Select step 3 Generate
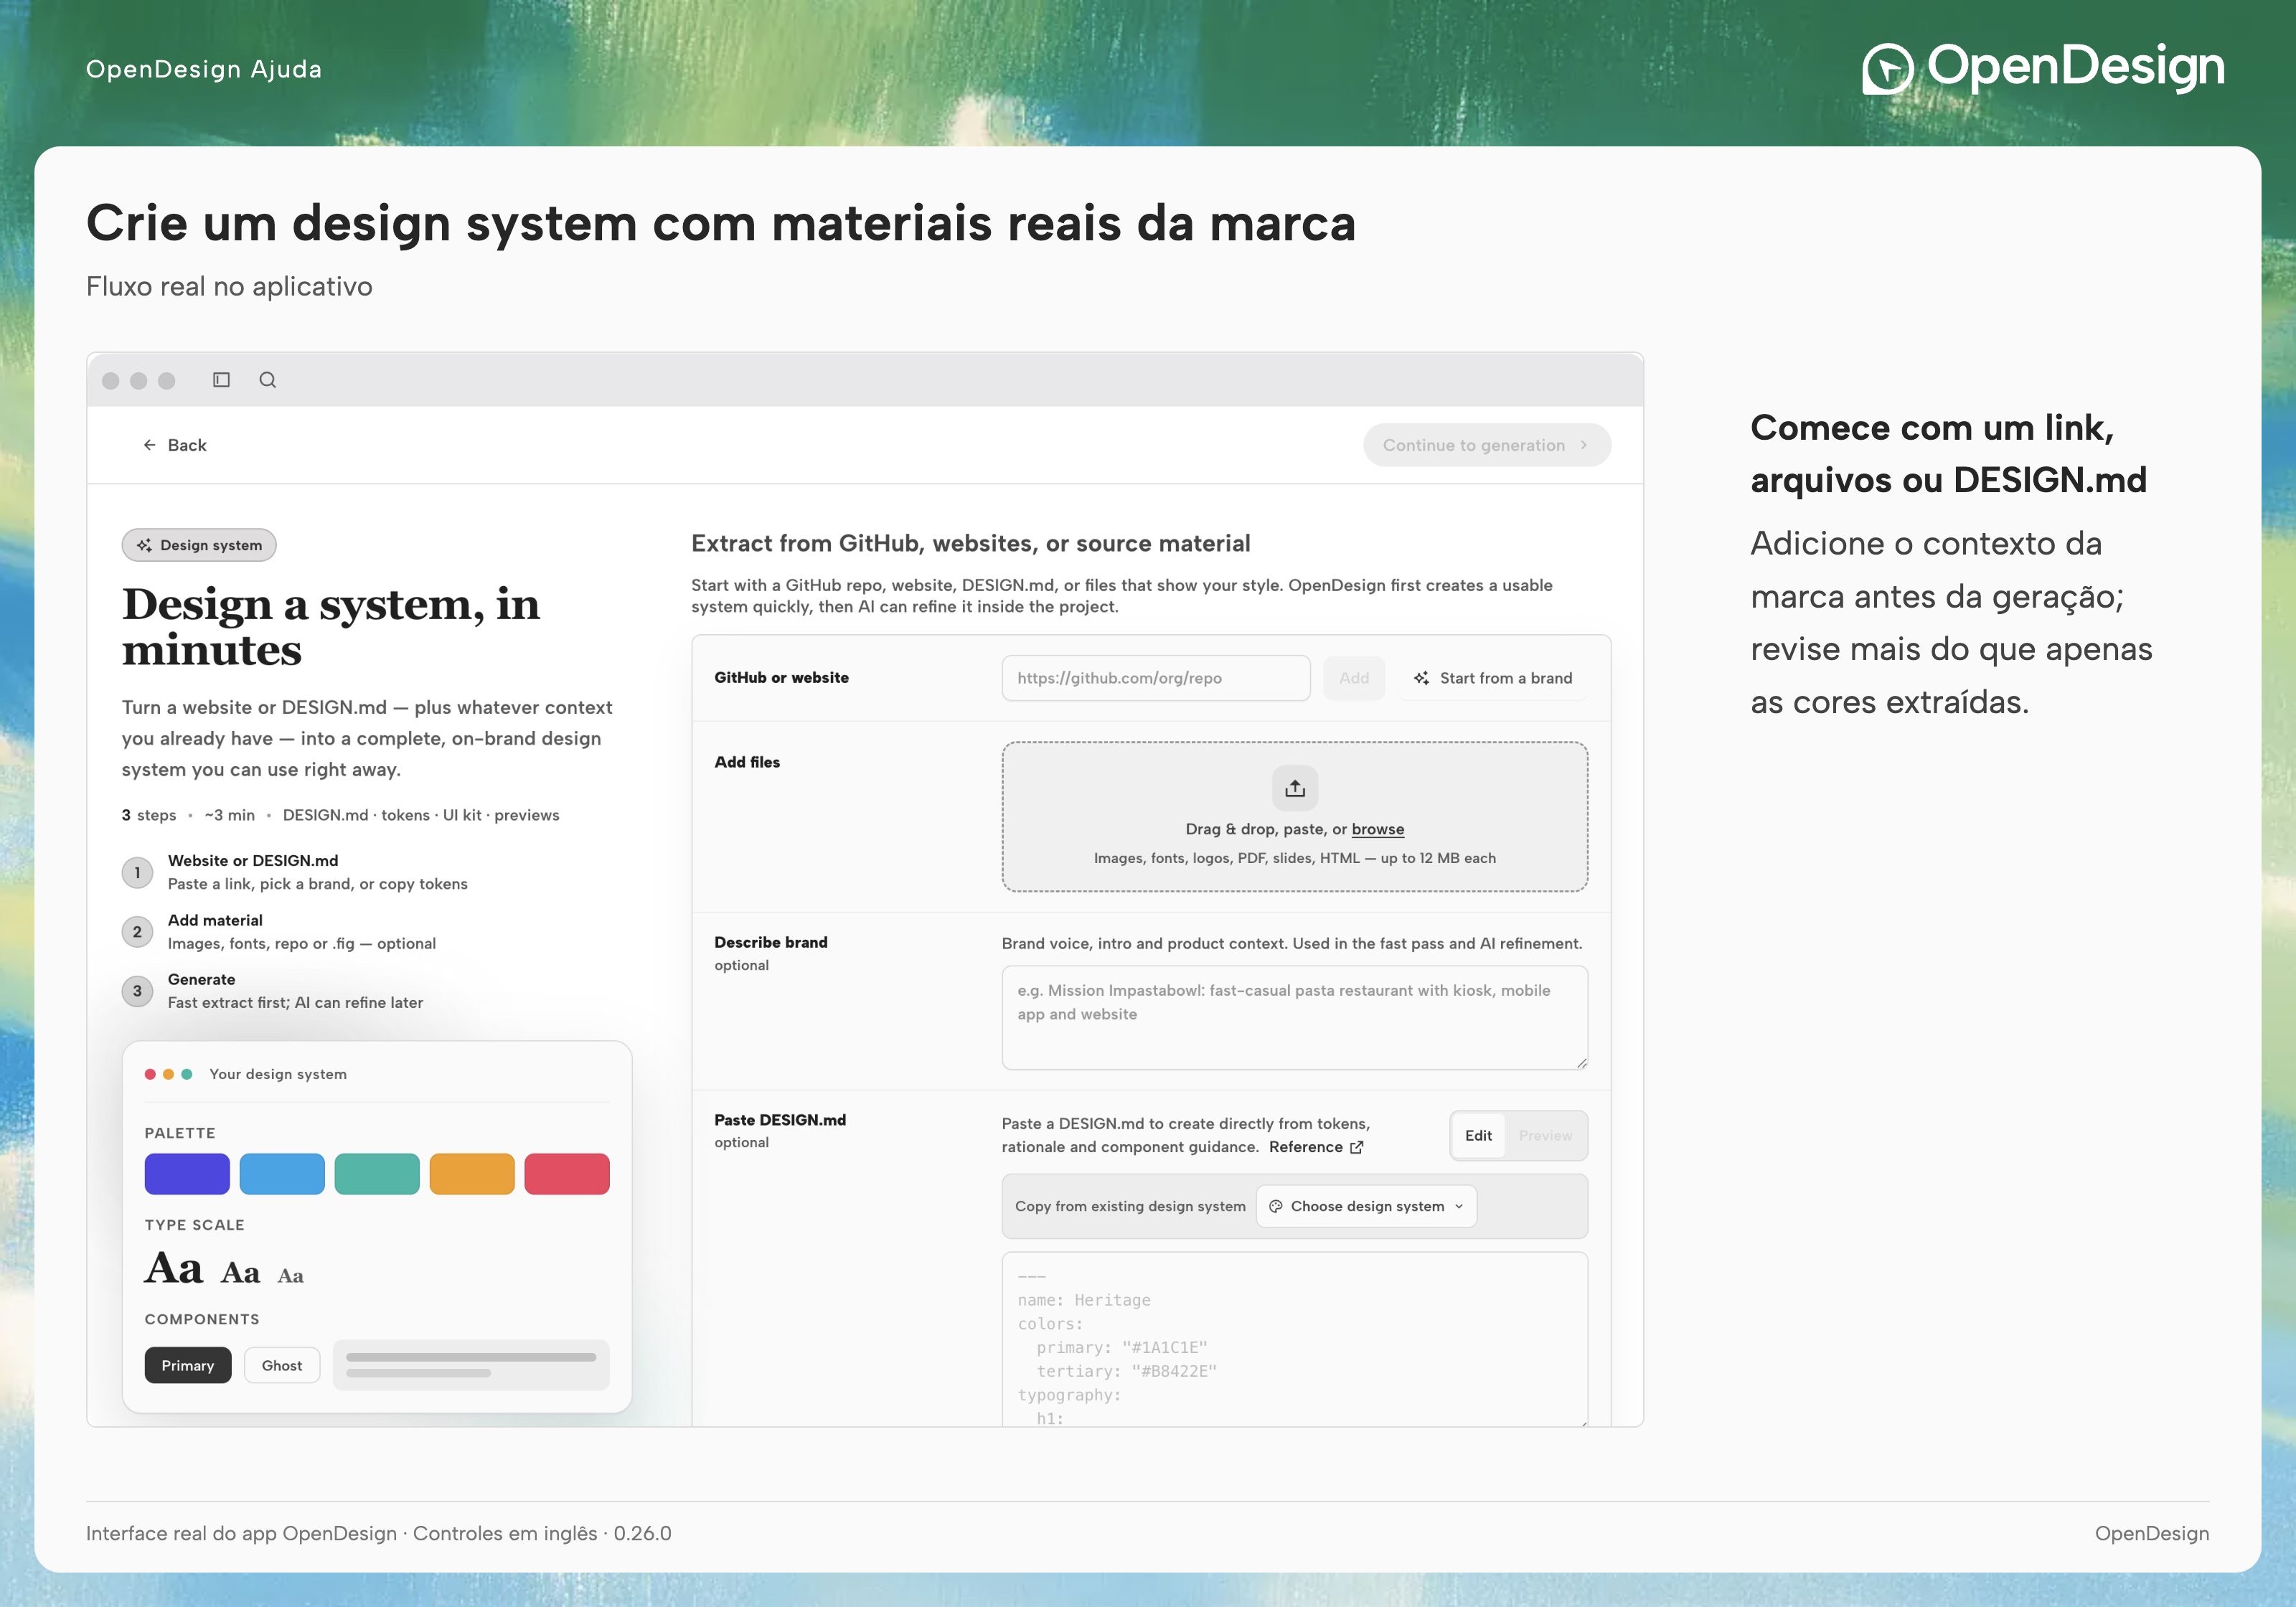This screenshot has height=1607, width=2296. (273, 991)
